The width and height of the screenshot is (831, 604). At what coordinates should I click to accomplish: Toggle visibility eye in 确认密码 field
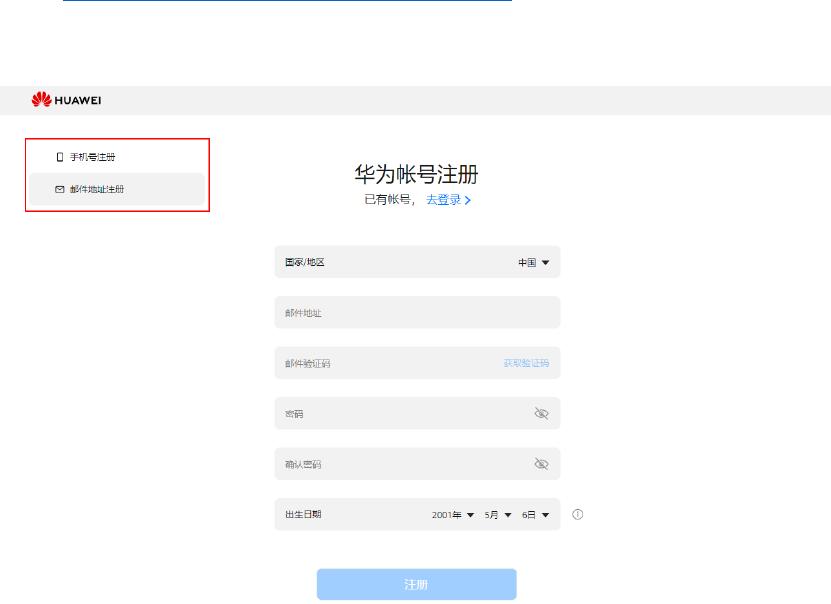click(541, 464)
